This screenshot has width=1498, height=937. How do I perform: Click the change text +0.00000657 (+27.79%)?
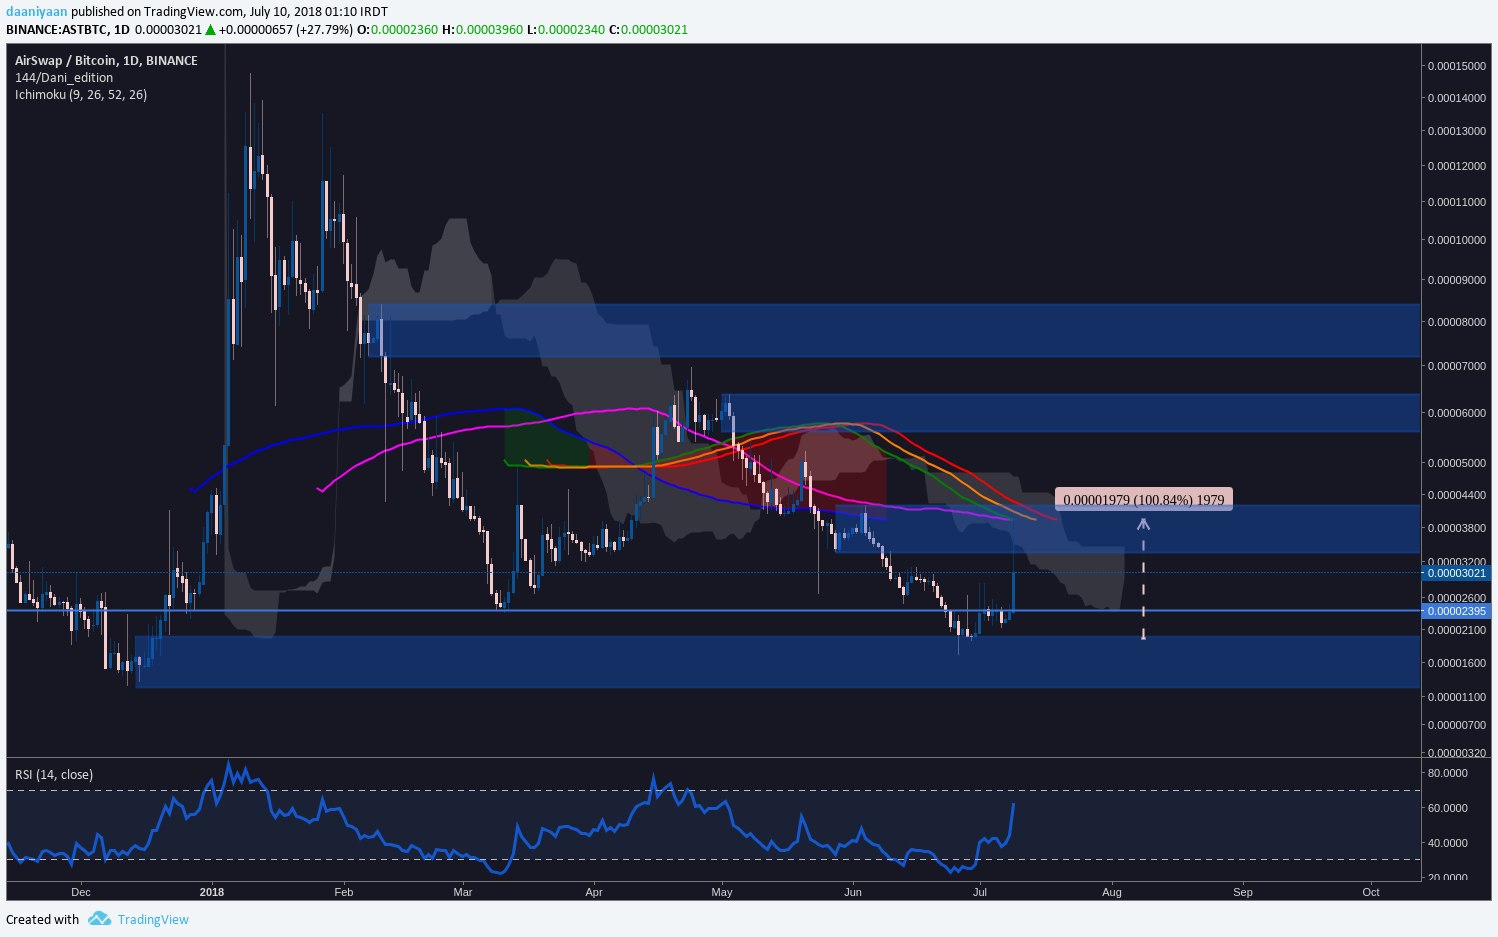pos(286,30)
